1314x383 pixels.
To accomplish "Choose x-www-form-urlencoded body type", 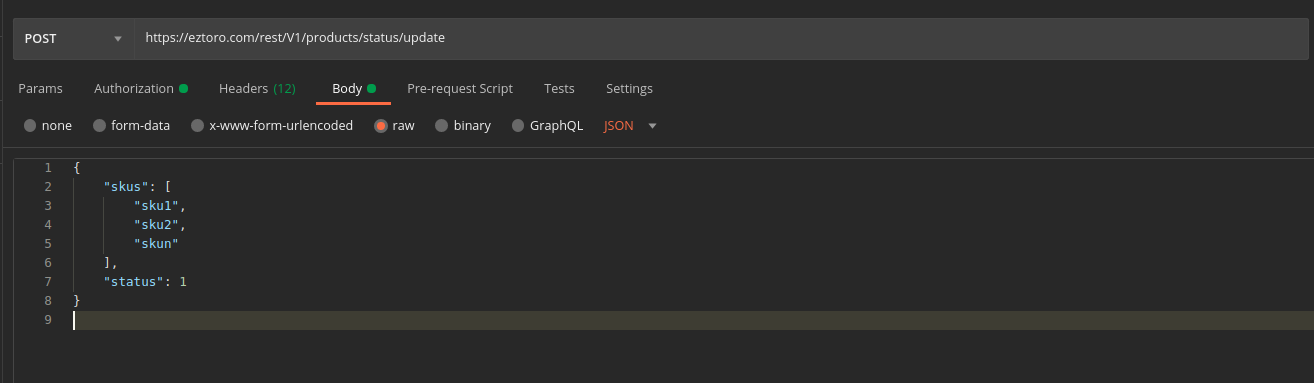I will [198, 126].
